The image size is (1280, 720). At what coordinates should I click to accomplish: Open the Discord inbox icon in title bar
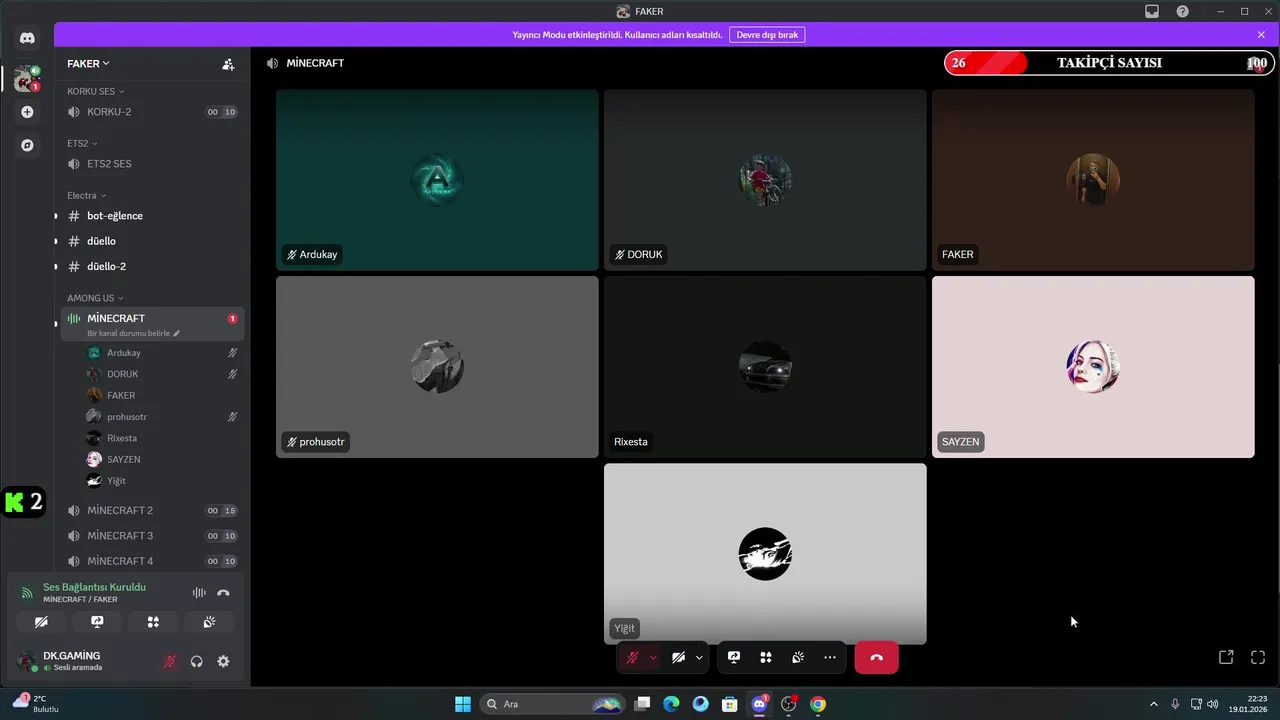1152,11
